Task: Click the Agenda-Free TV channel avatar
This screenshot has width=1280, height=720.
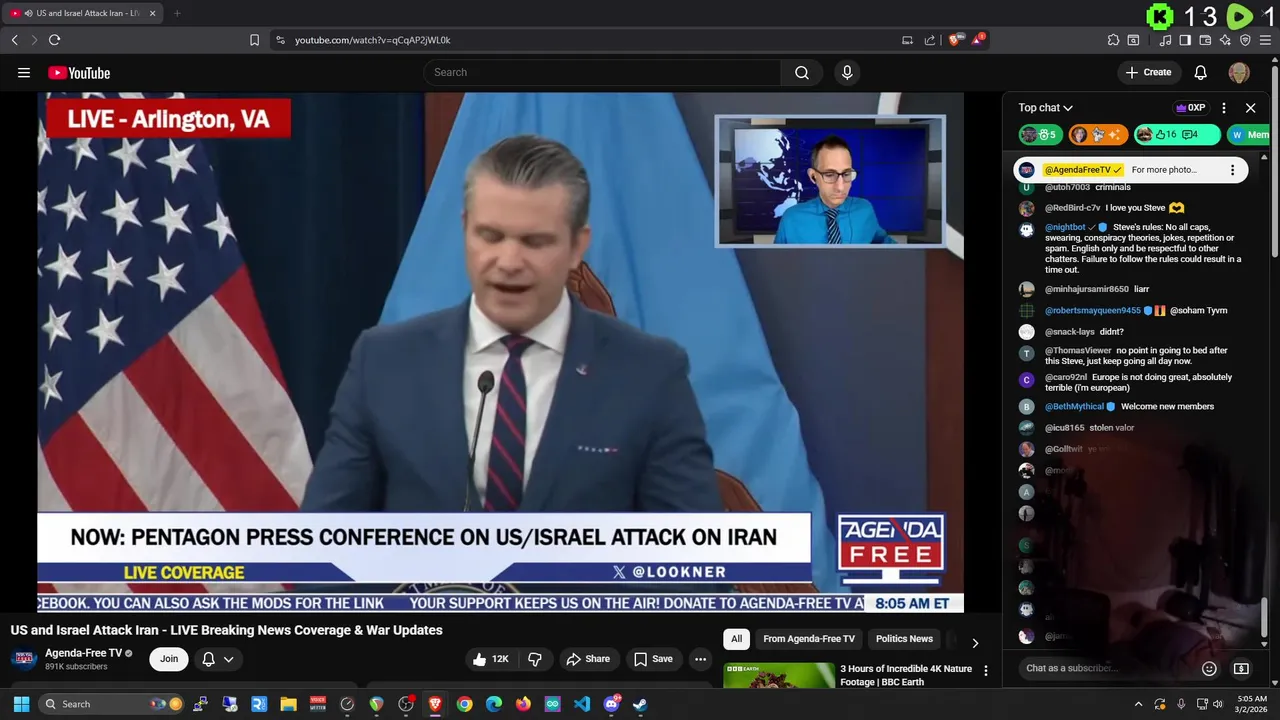Action: [25, 659]
